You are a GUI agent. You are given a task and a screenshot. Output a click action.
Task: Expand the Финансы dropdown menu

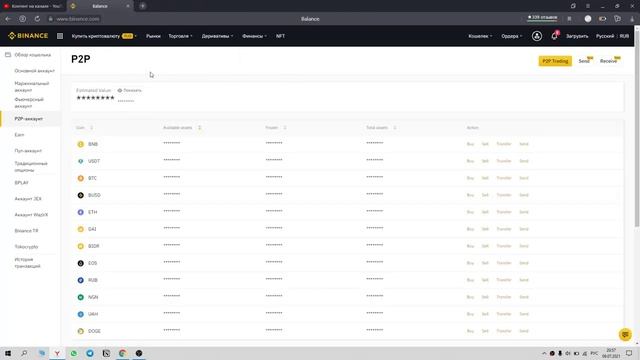coord(254,36)
